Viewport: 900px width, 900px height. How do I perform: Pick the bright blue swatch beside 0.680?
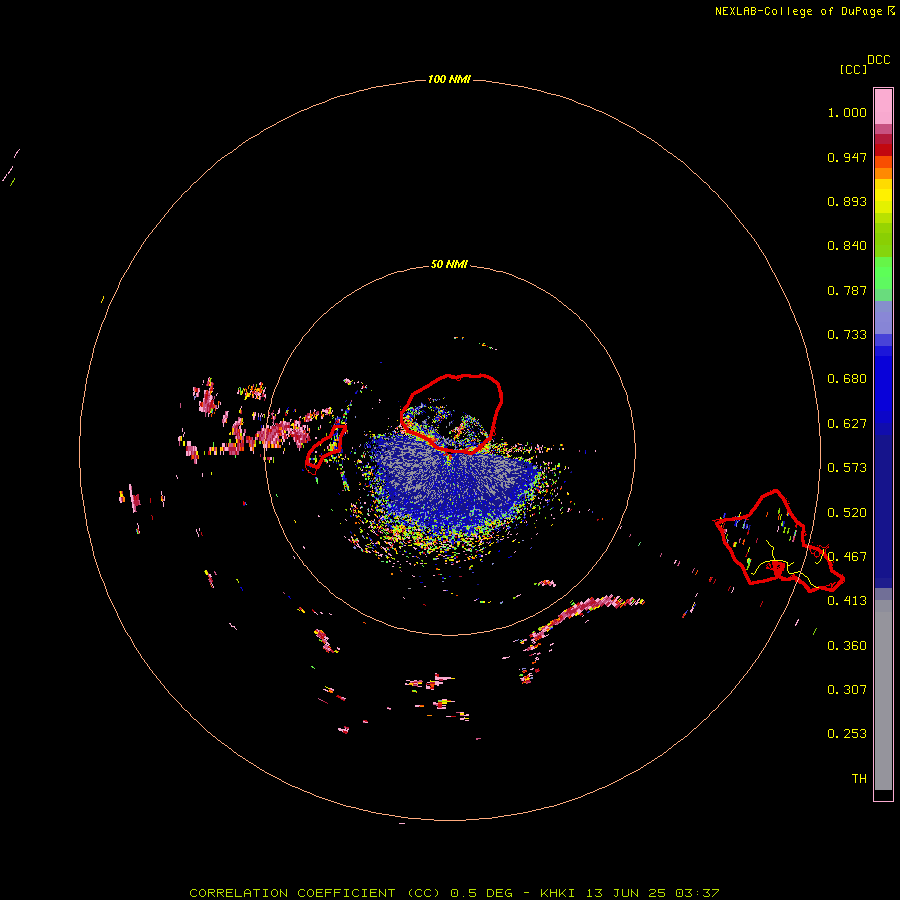(883, 385)
